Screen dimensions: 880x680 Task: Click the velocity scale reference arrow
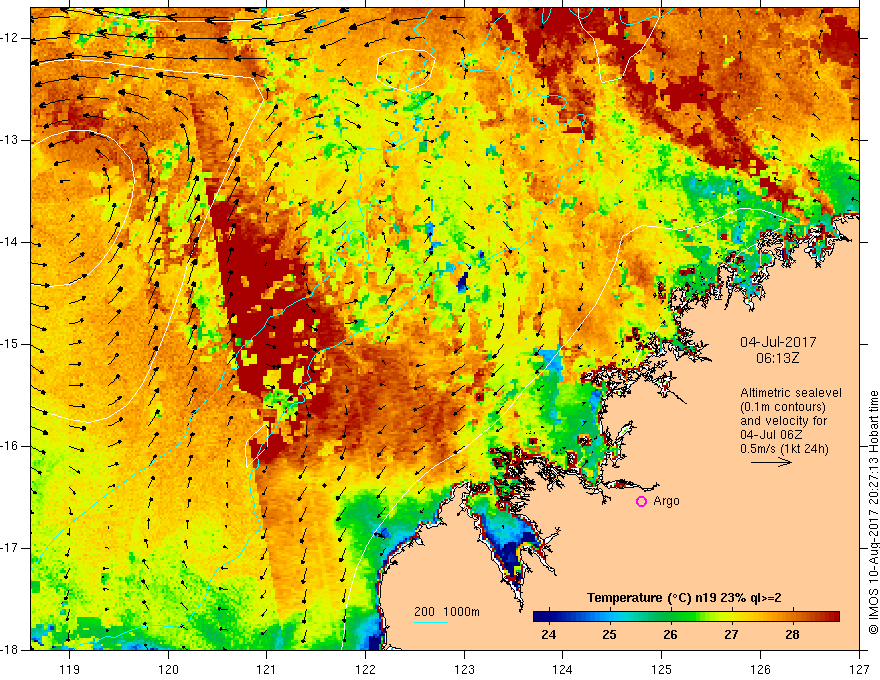pos(771,462)
